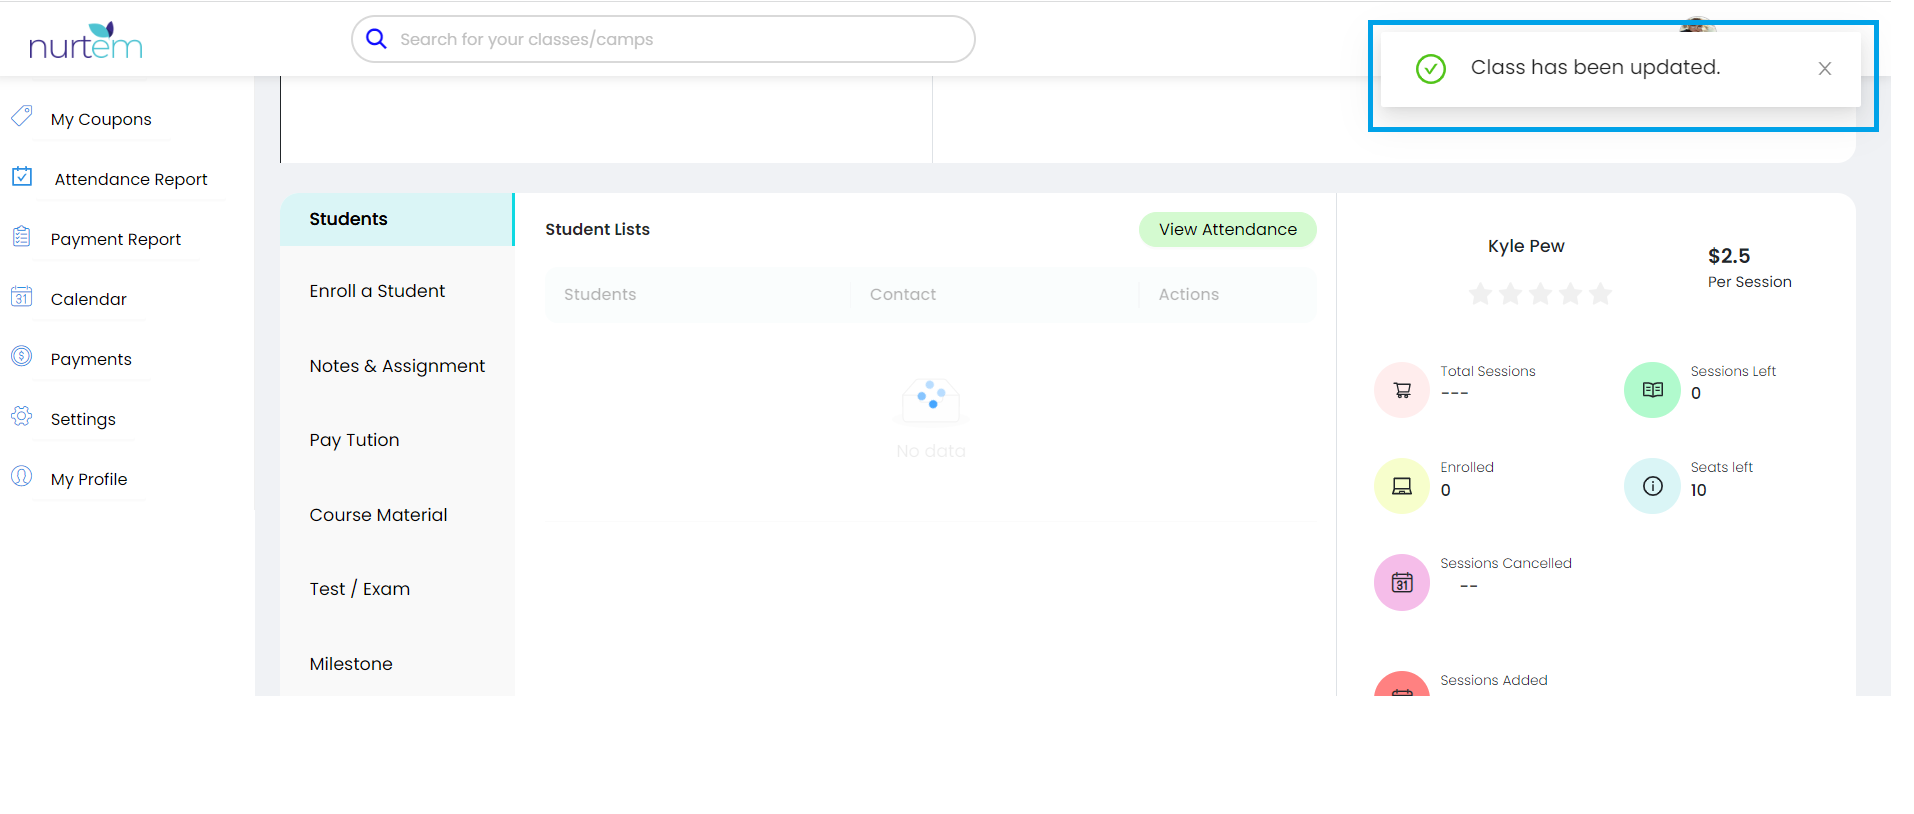
Task: Go to the Milestone tab
Action: [x=351, y=664]
